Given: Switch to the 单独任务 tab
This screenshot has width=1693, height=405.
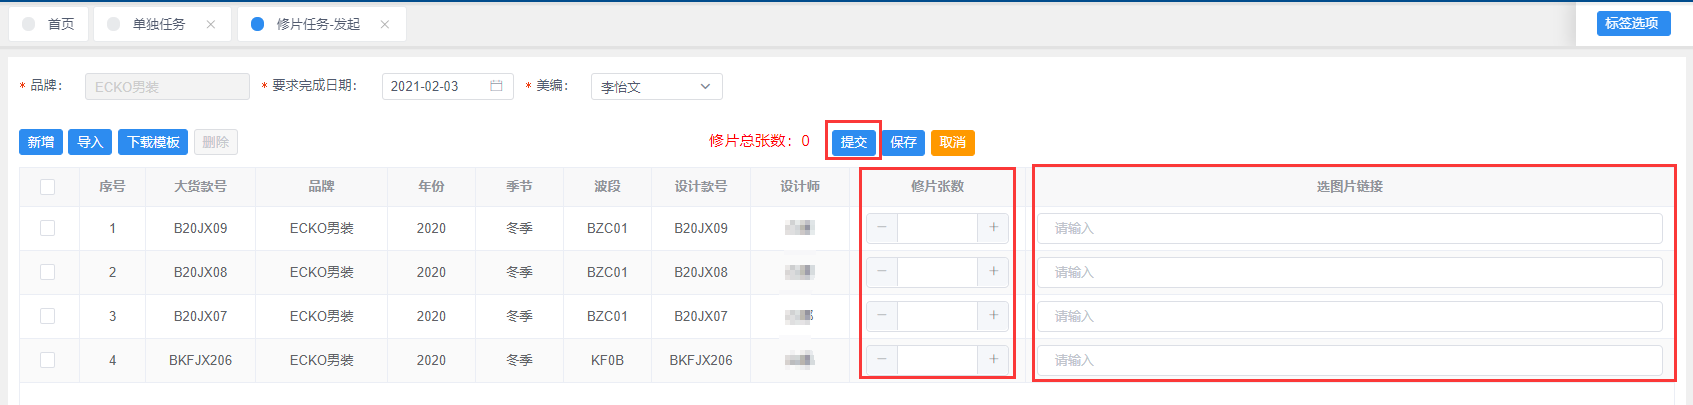Looking at the screenshot, I should click(x=158, y=24).
